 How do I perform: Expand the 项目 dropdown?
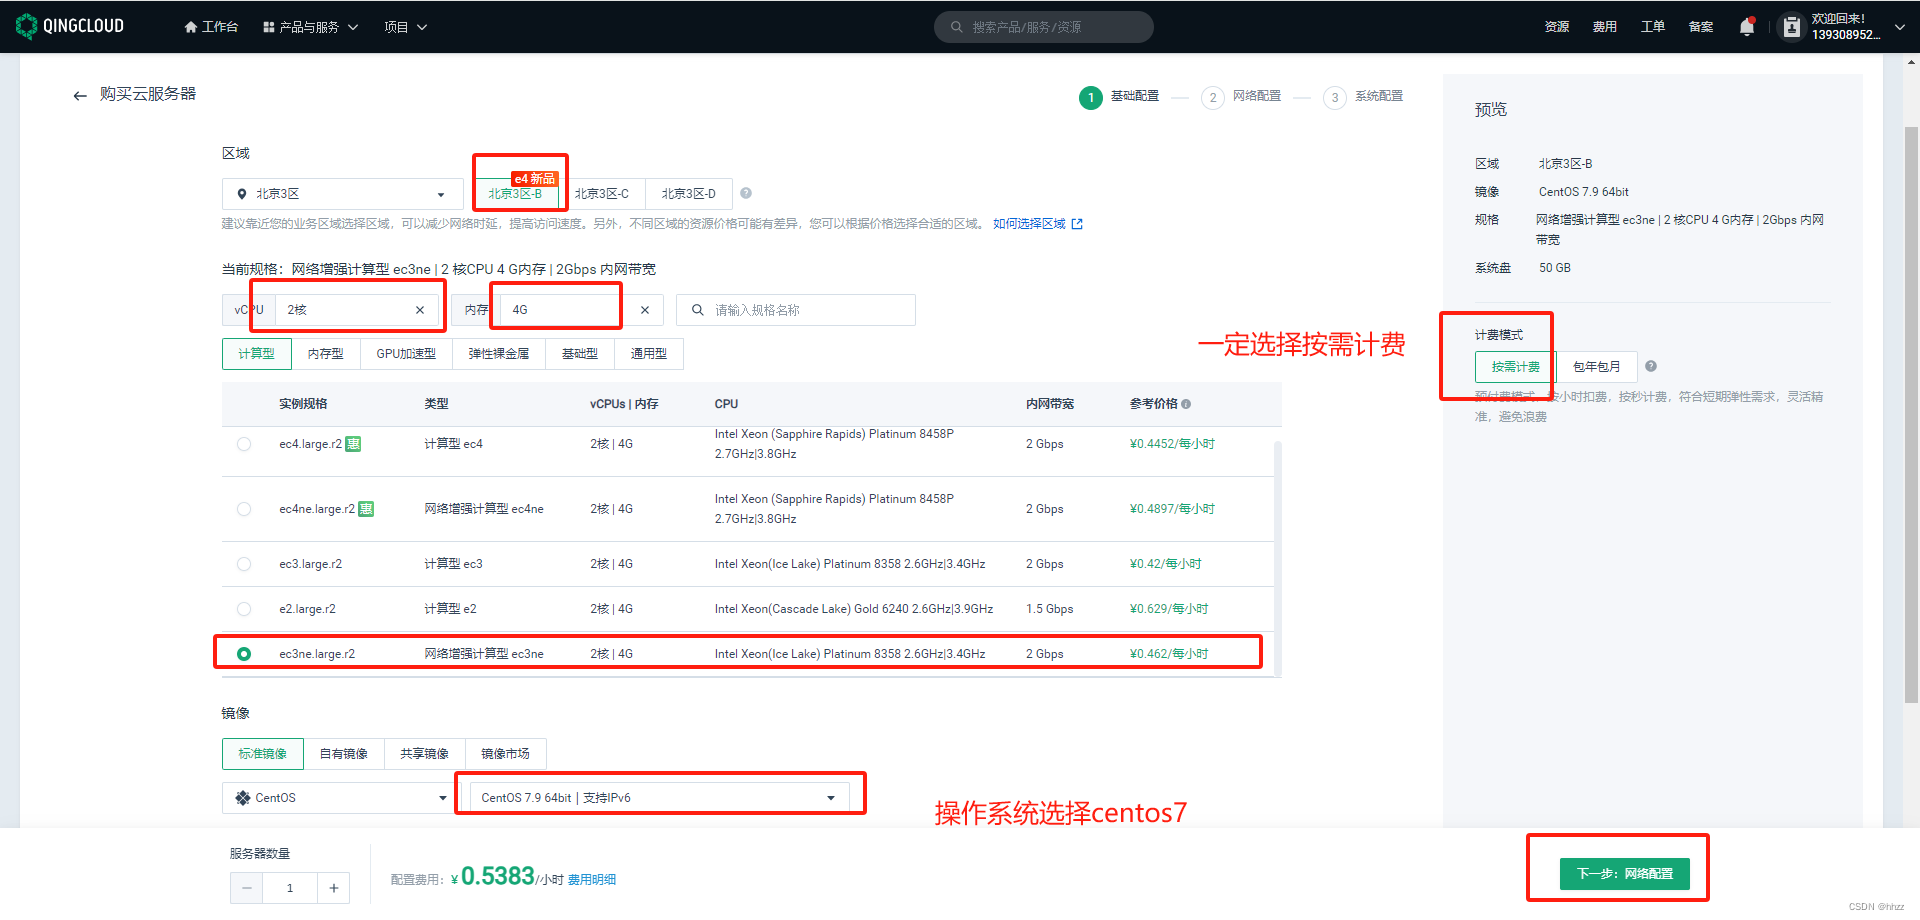[x=405, y=27]
